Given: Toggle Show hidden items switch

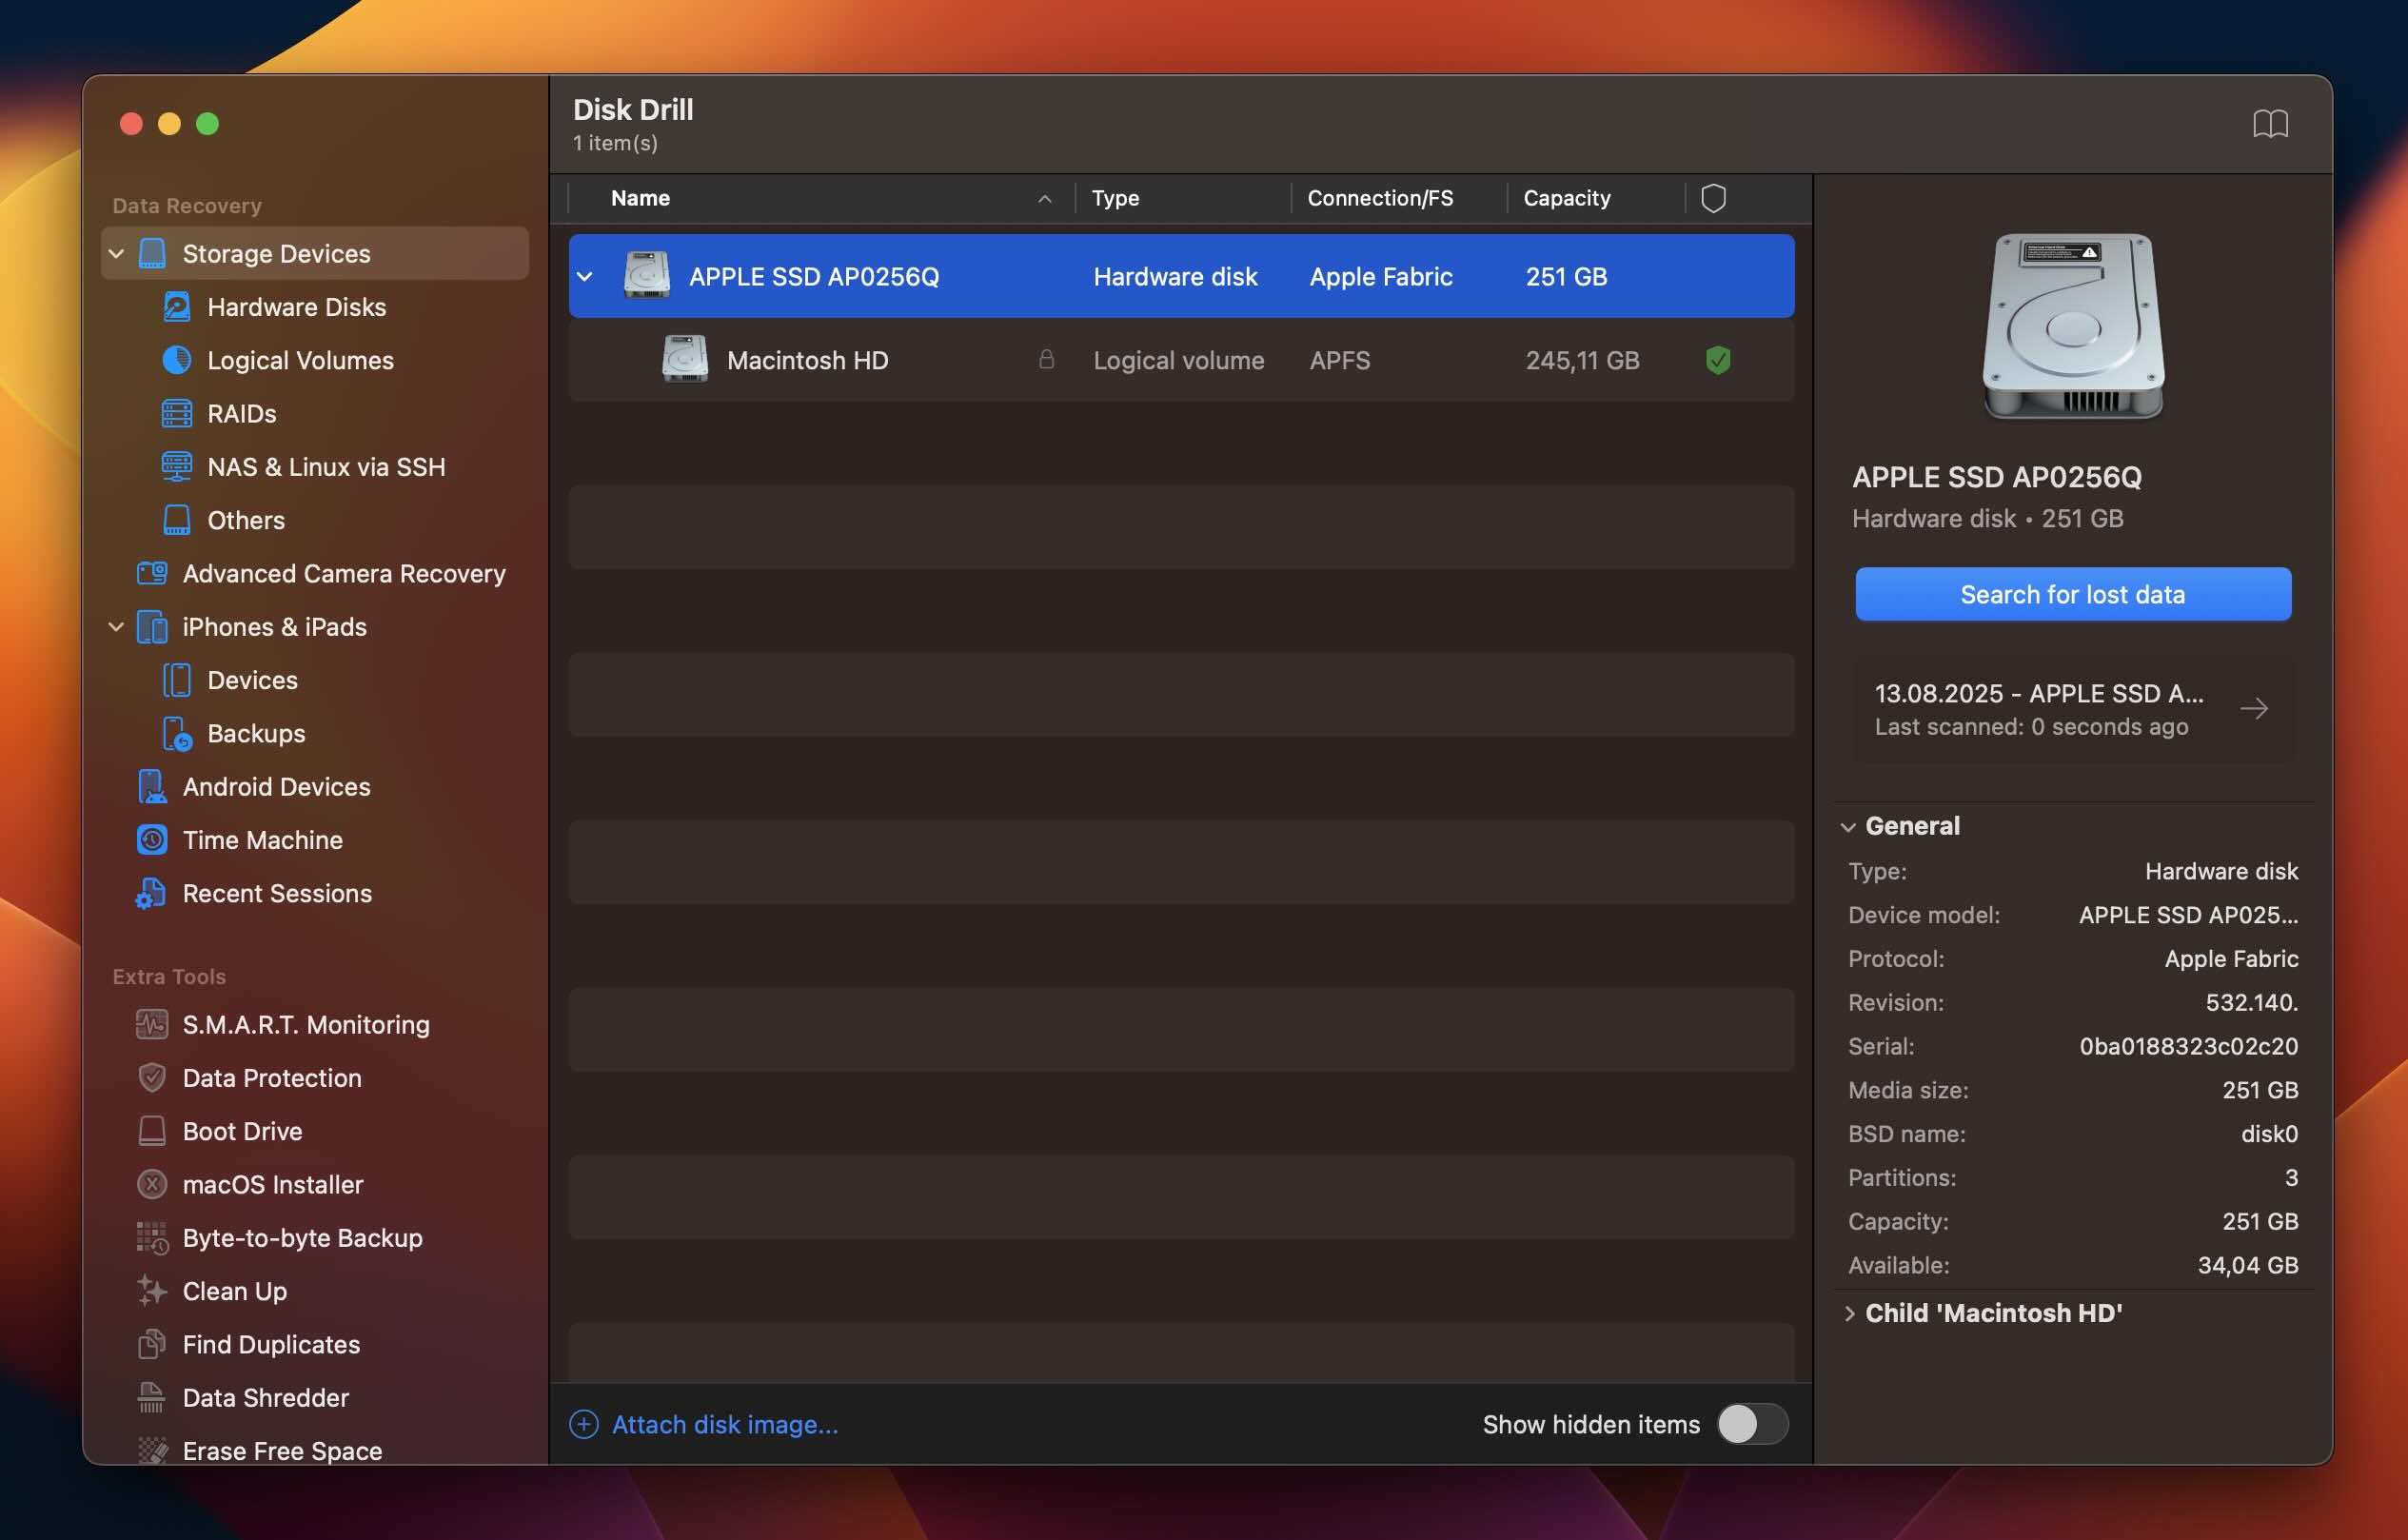Looking at the screenshot, I should click(x=1752, y=1424).
